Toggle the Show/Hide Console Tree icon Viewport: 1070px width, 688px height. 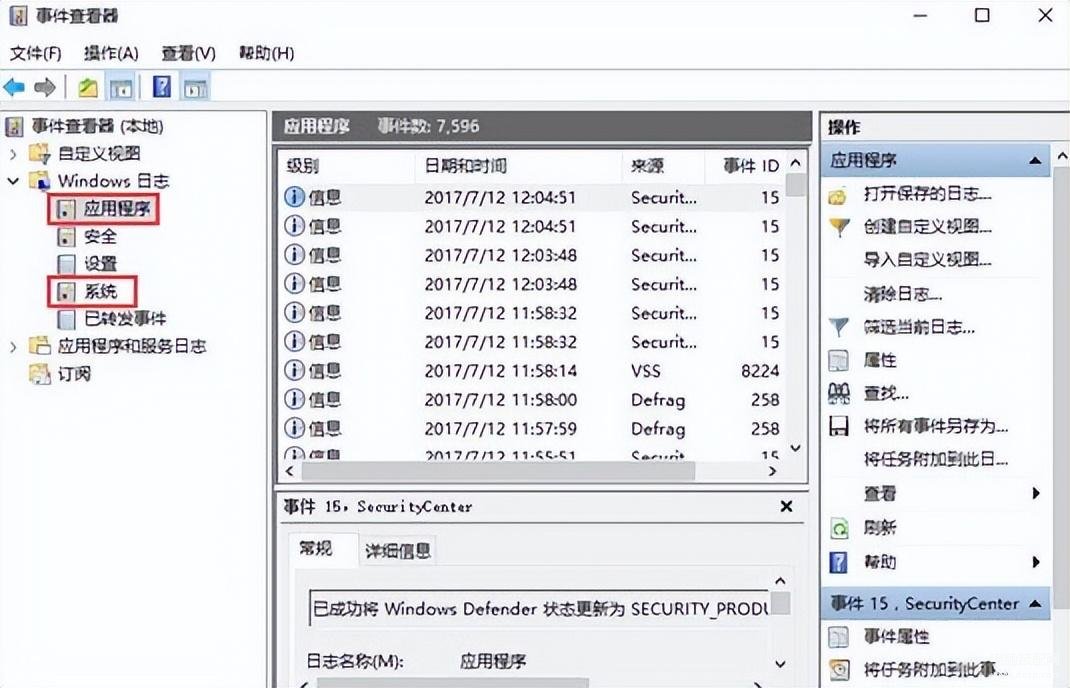(x=121, y=87)
